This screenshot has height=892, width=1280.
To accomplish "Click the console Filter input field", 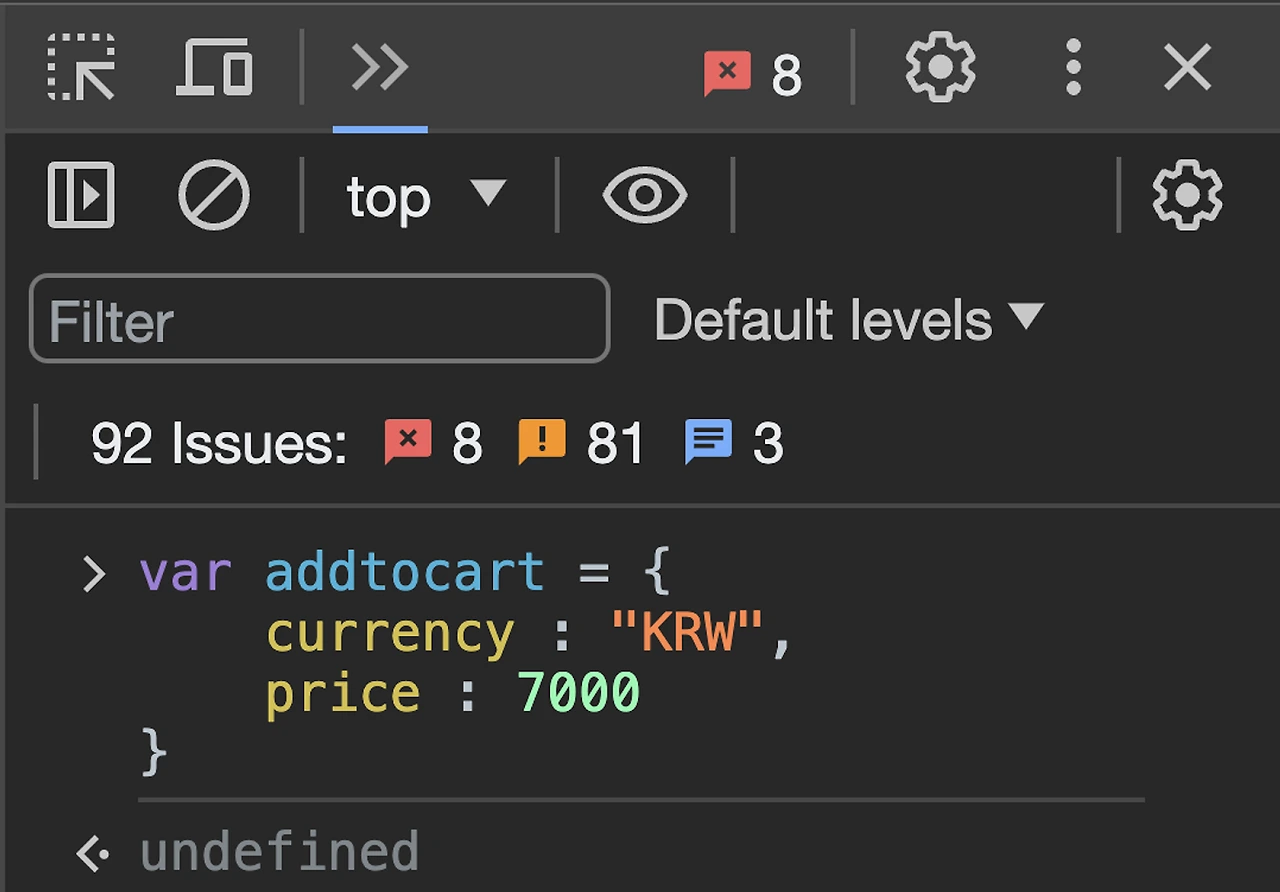I will [x=319, y=320].
